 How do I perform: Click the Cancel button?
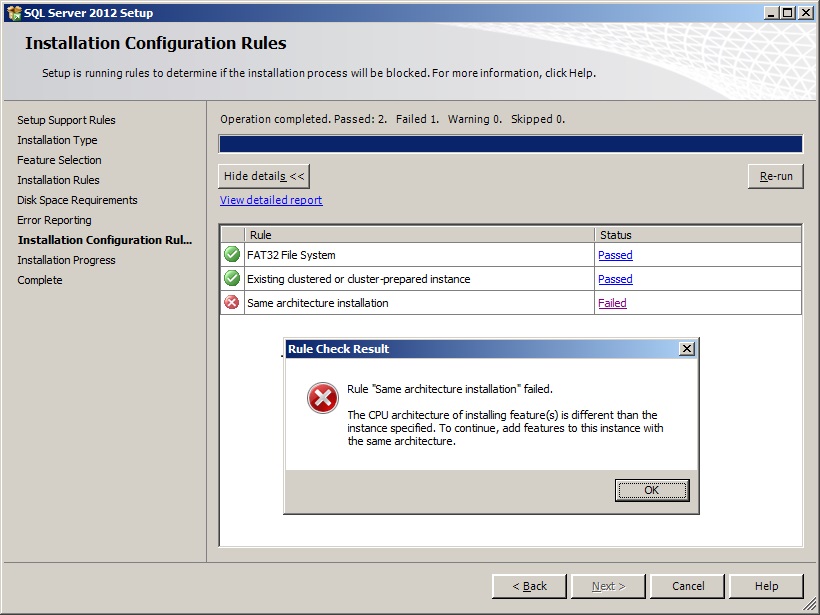(x=688, y=586)
